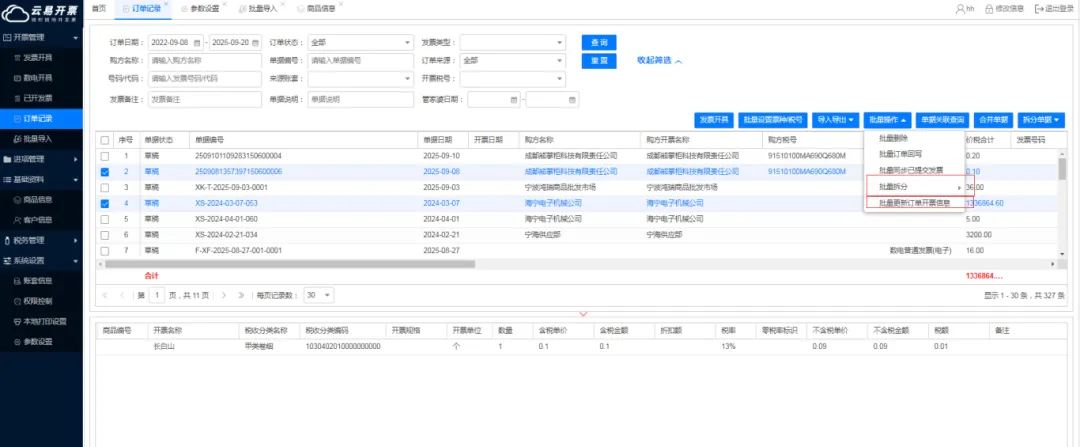1080x447 pixels.
Task: Click the 合并单据 button
Action: 992,120
